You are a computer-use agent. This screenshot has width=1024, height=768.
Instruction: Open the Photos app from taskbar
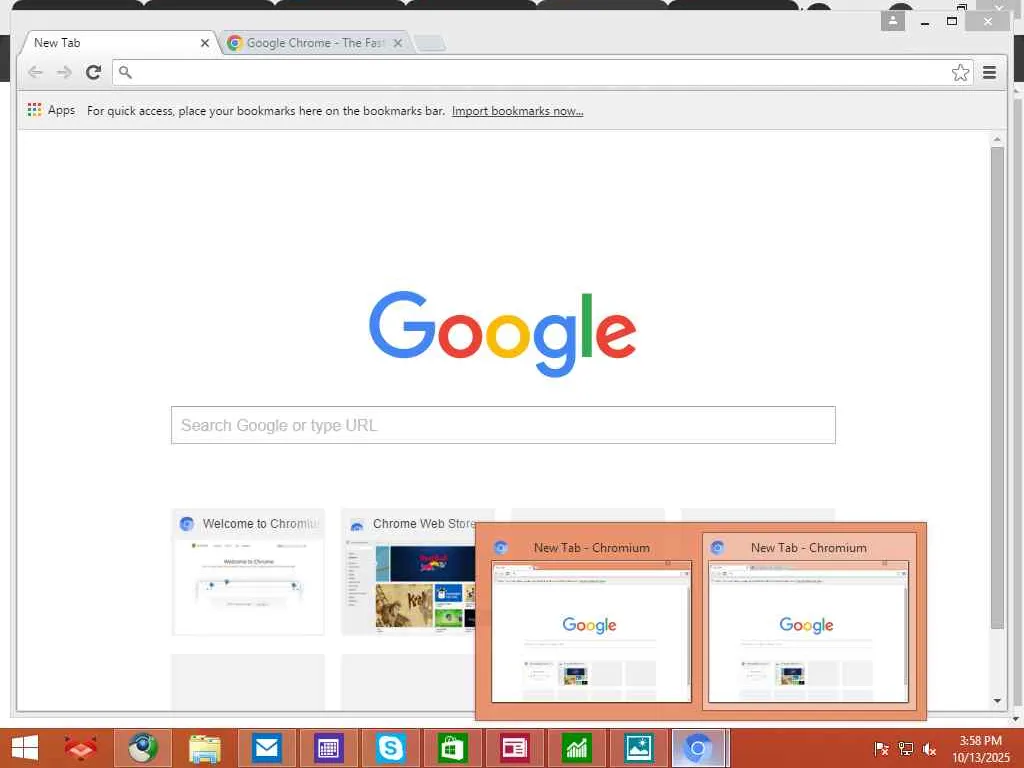tap(638, 748)
